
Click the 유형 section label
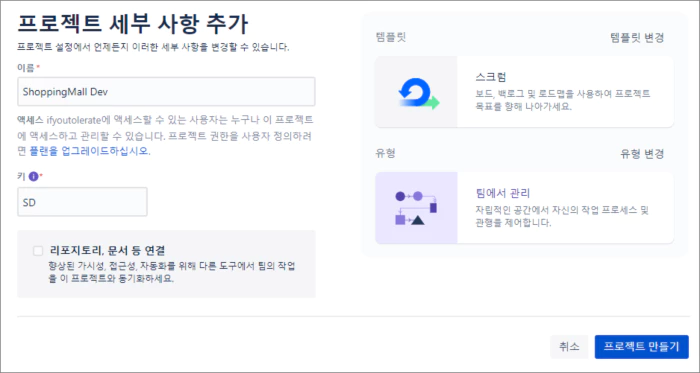(x=385, y=153)
